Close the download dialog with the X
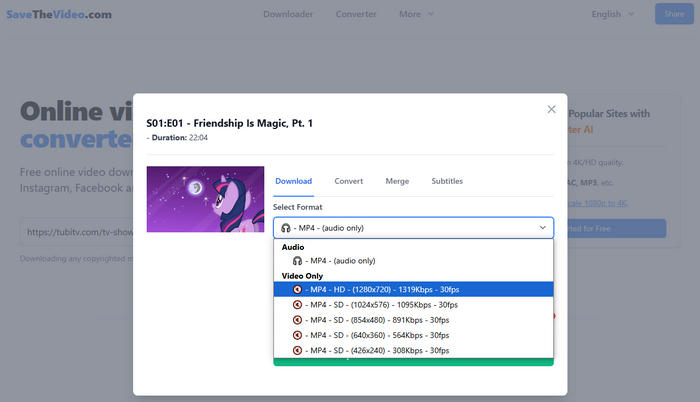 point(551,109)
